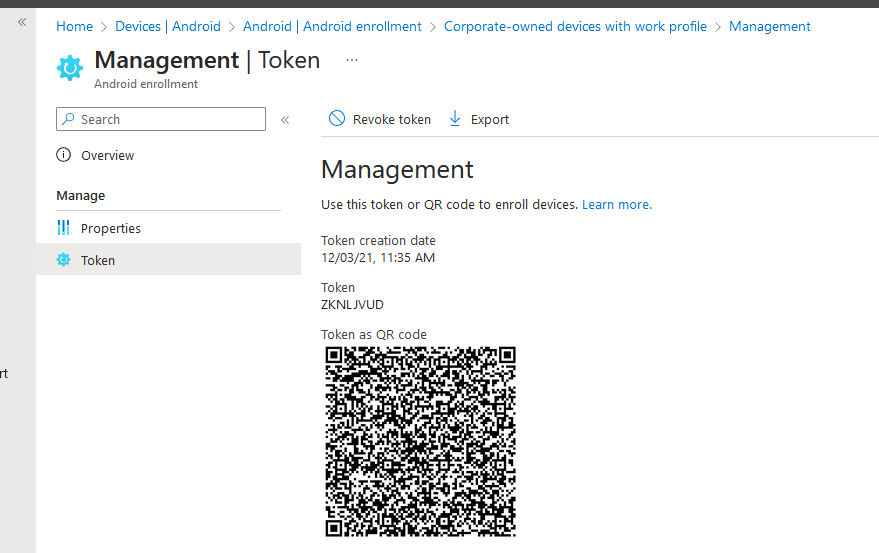Click the Revoke token button
The width and height of the screenshot is (879, 553).
pyautogui.click(x=380, y=119)
